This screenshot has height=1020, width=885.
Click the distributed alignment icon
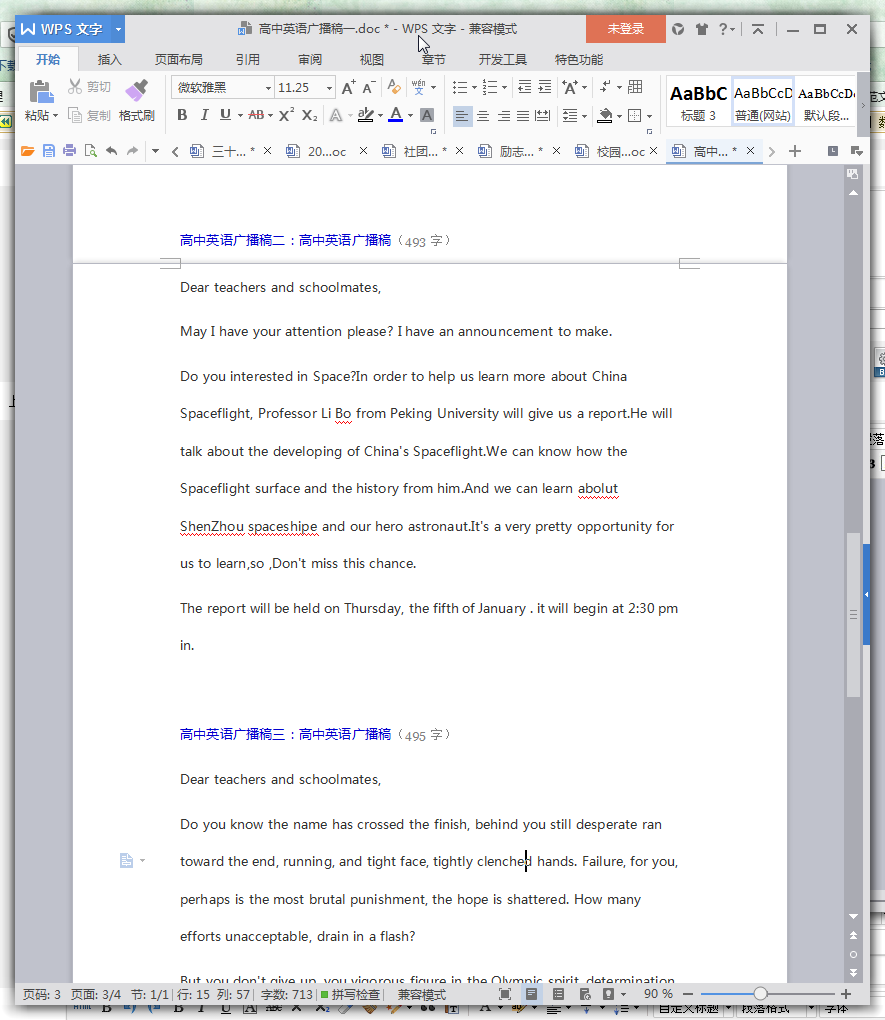coord(543,116)
